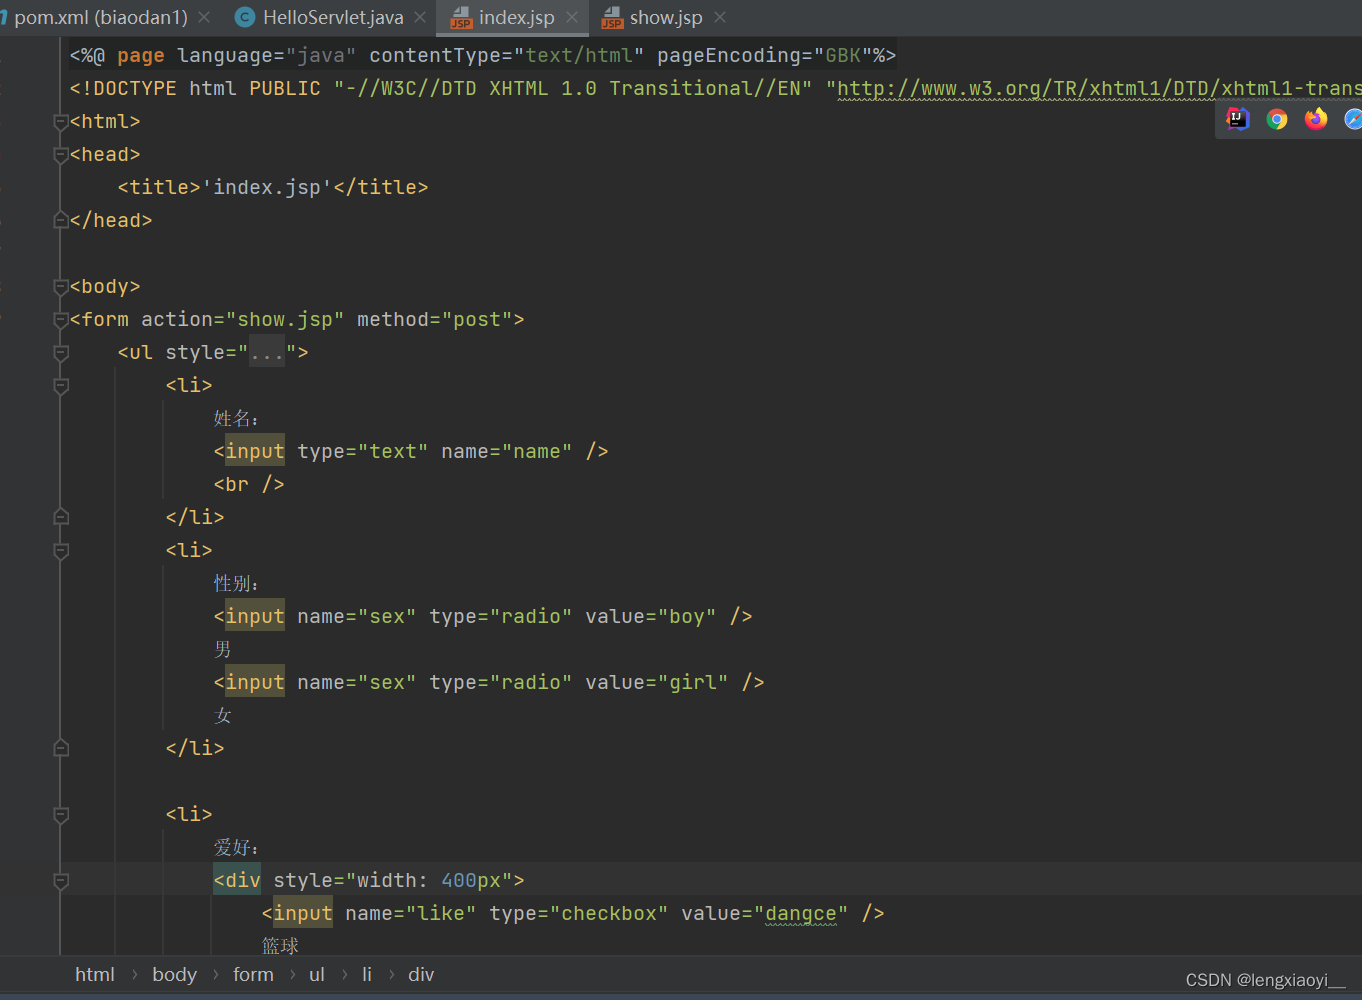Click the xhtml1 DTD URL link
This screenshot has width=1362, height=1000.
coord(1100,88)
